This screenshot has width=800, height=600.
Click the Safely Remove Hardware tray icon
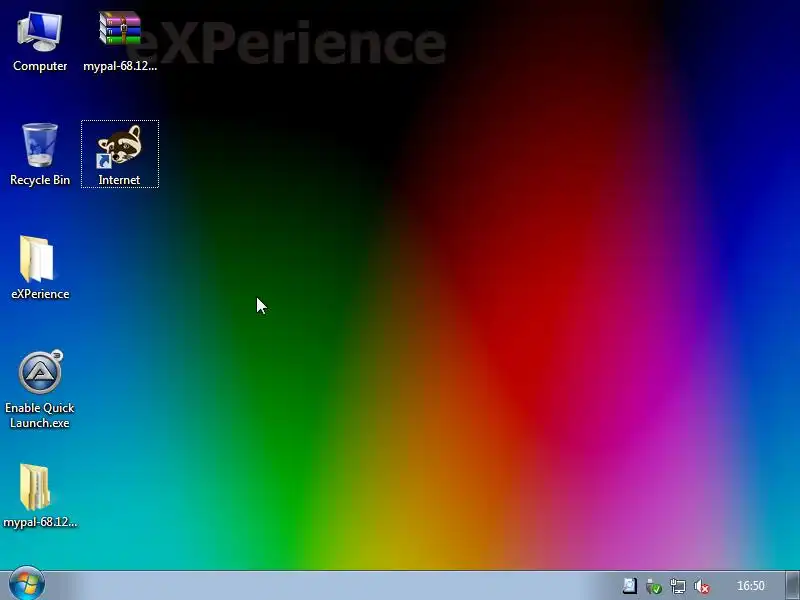[x=654, y=586]
